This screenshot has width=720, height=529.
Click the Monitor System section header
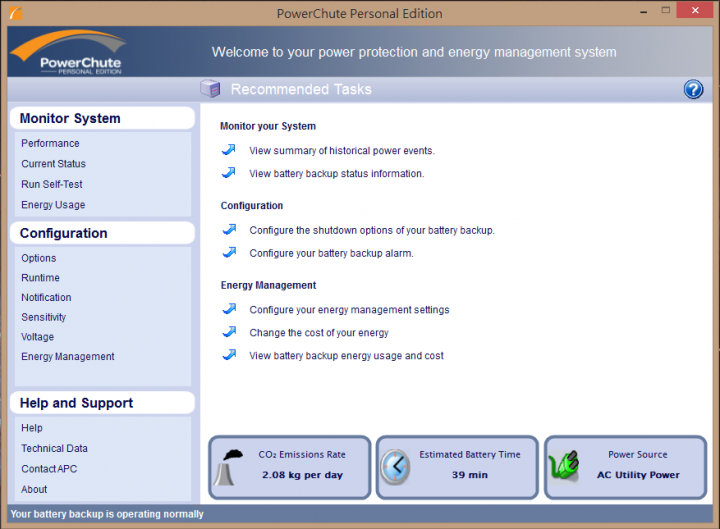point(102,118)
